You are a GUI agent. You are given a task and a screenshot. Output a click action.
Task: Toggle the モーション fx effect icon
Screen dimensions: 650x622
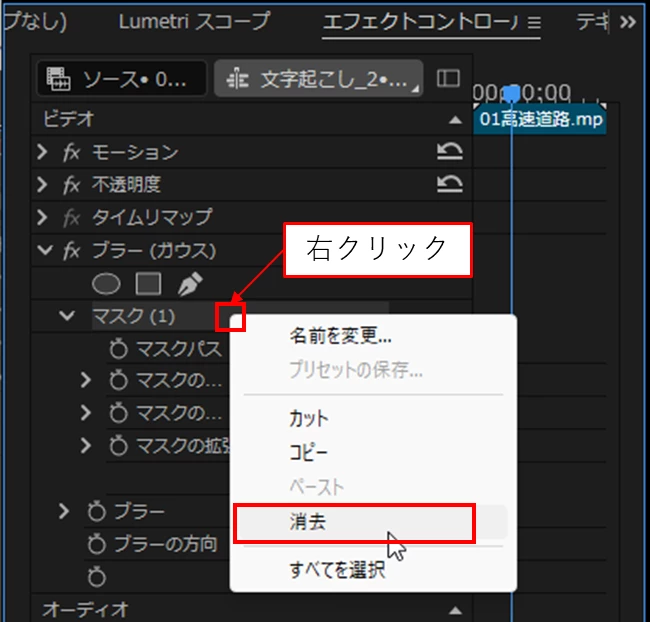coord(71,152)
